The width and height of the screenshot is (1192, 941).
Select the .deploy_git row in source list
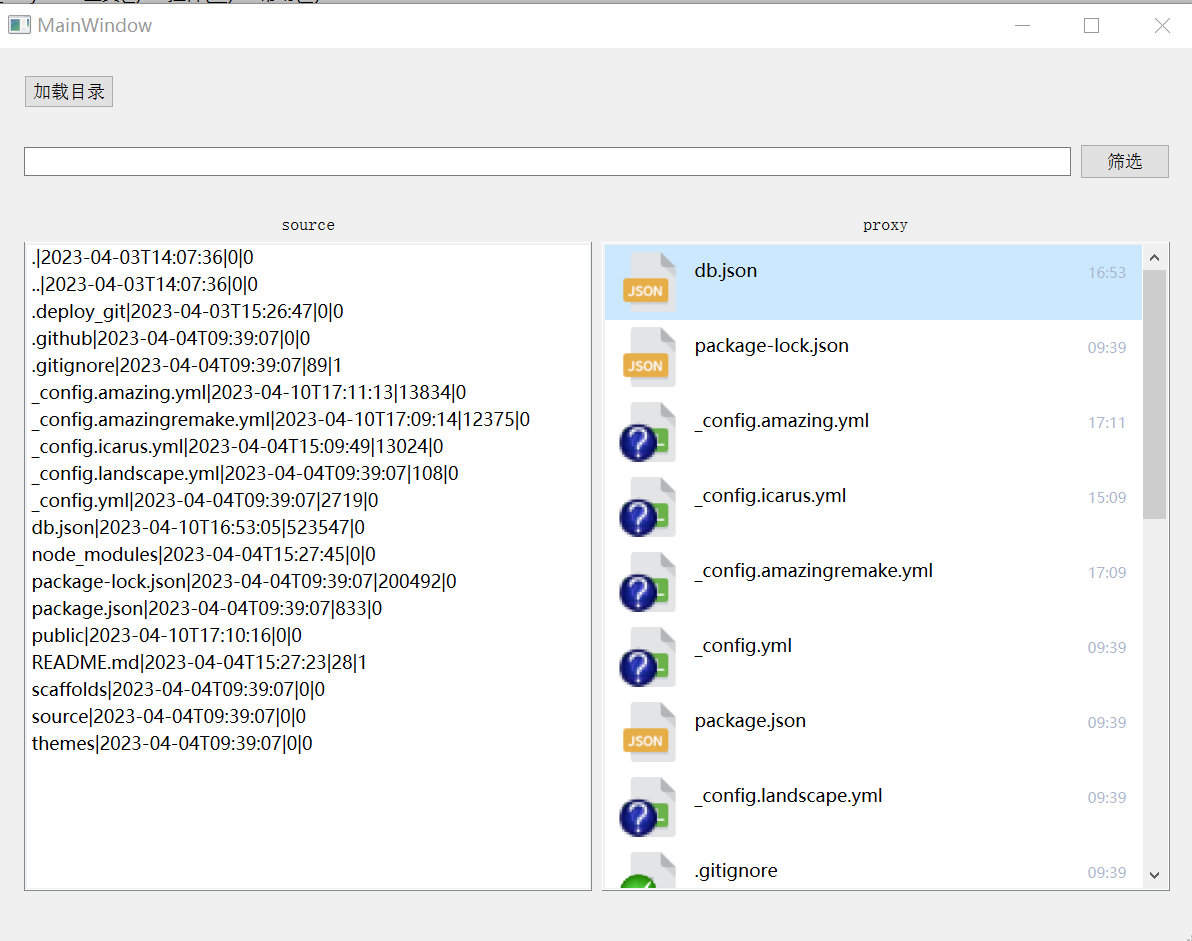coord(308,312)
